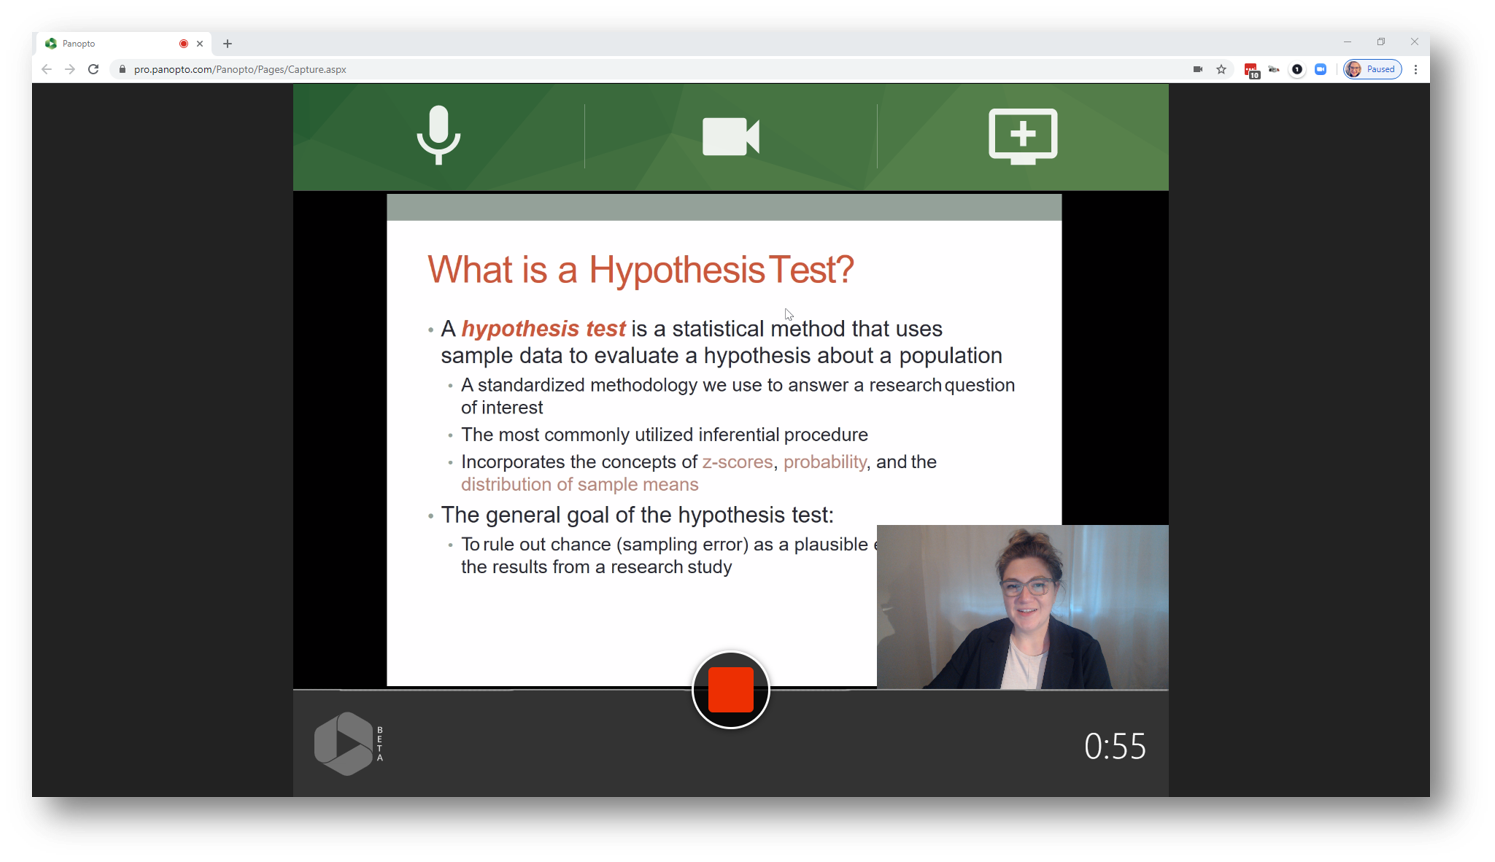Go back to the previous page
Screen dimensions: 1495x862
[x=46, y=70]
